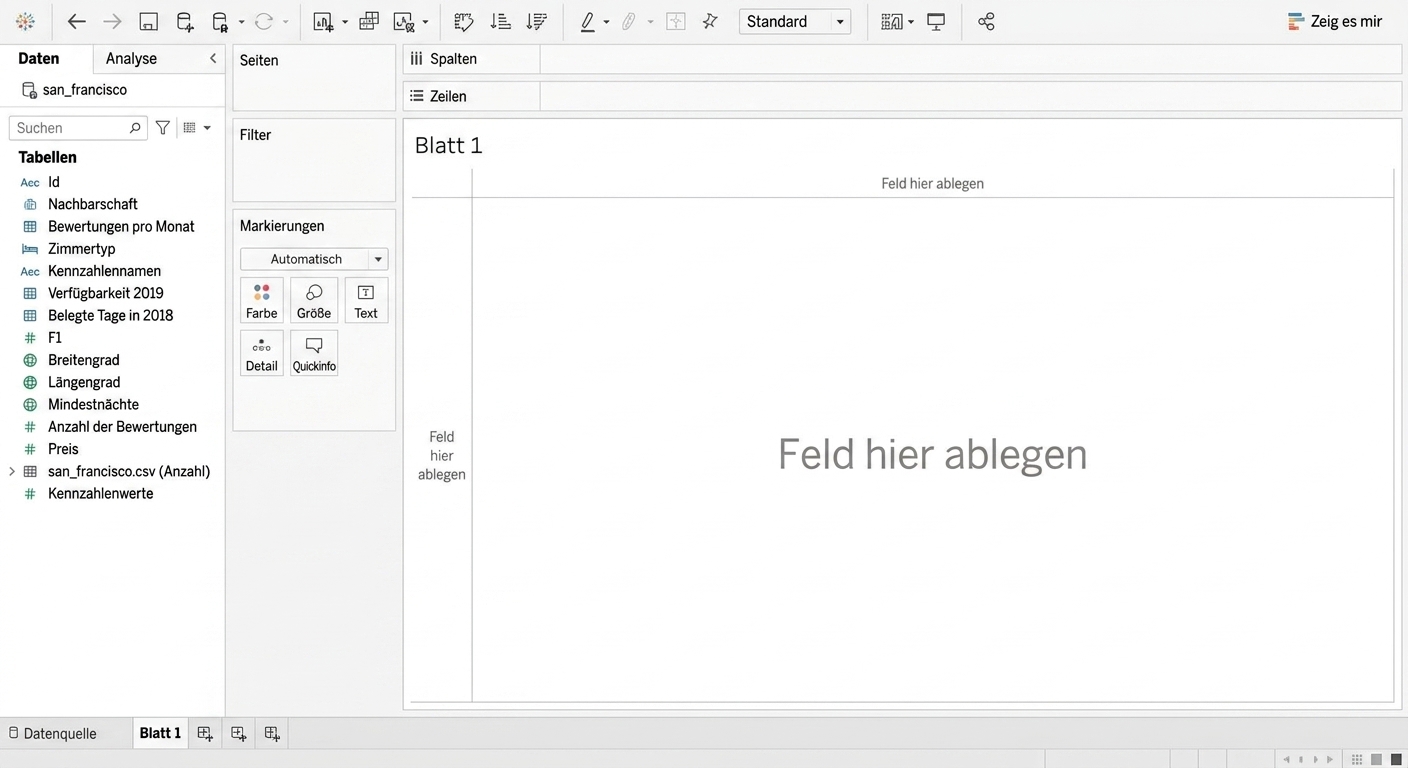
Task: Duplicate the current sheet icon
Action: coord(369,21)
